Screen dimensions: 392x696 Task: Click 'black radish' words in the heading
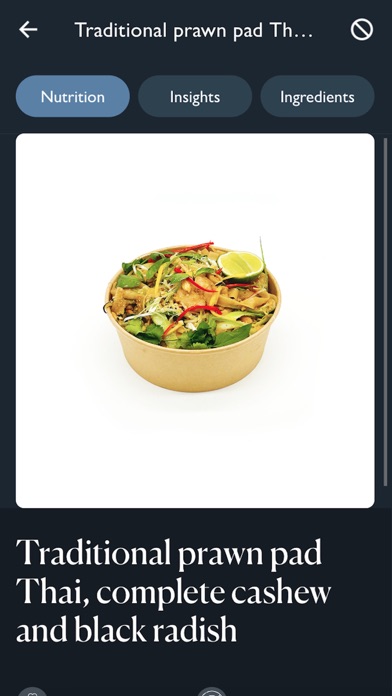tap(155, 629)
